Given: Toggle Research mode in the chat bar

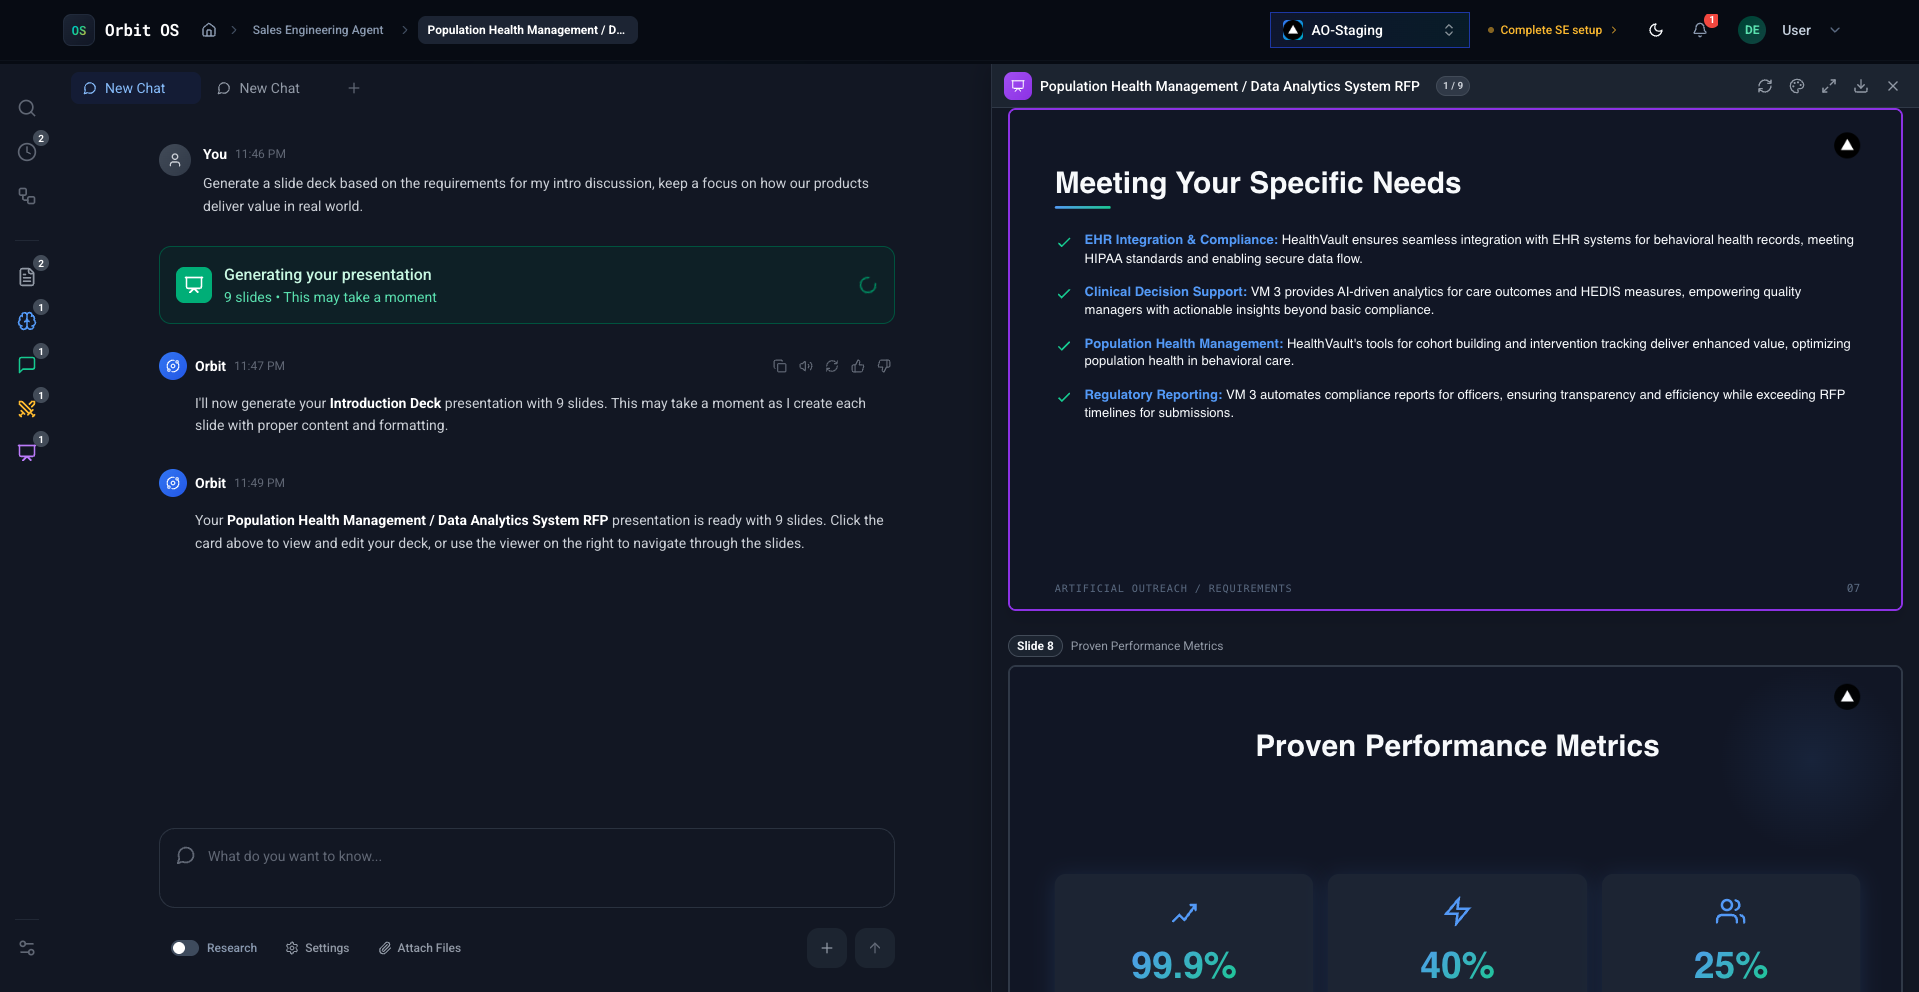Looking at the screenshot, I should pyautogui.click(x=185, y=947).
